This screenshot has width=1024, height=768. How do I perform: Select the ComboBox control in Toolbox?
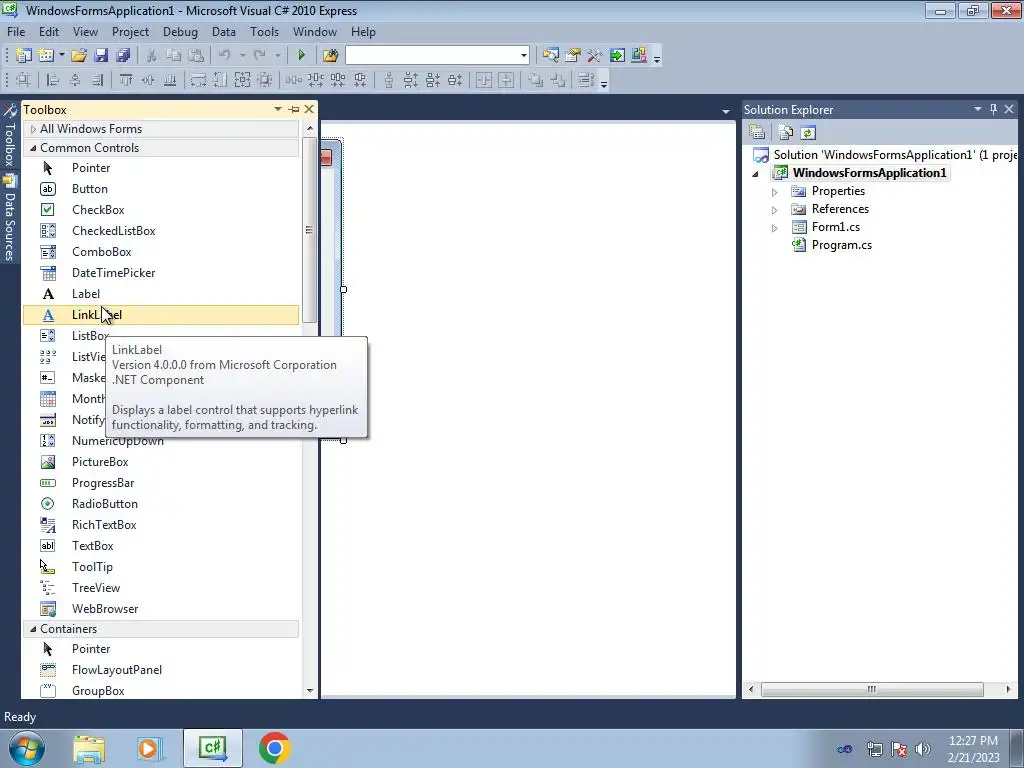[x=161, y=251]
